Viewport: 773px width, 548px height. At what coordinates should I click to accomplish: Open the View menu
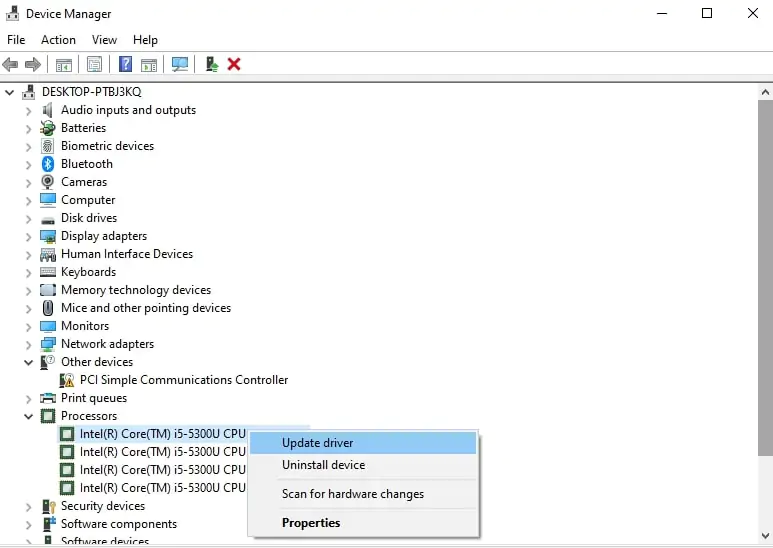(104, 40)
